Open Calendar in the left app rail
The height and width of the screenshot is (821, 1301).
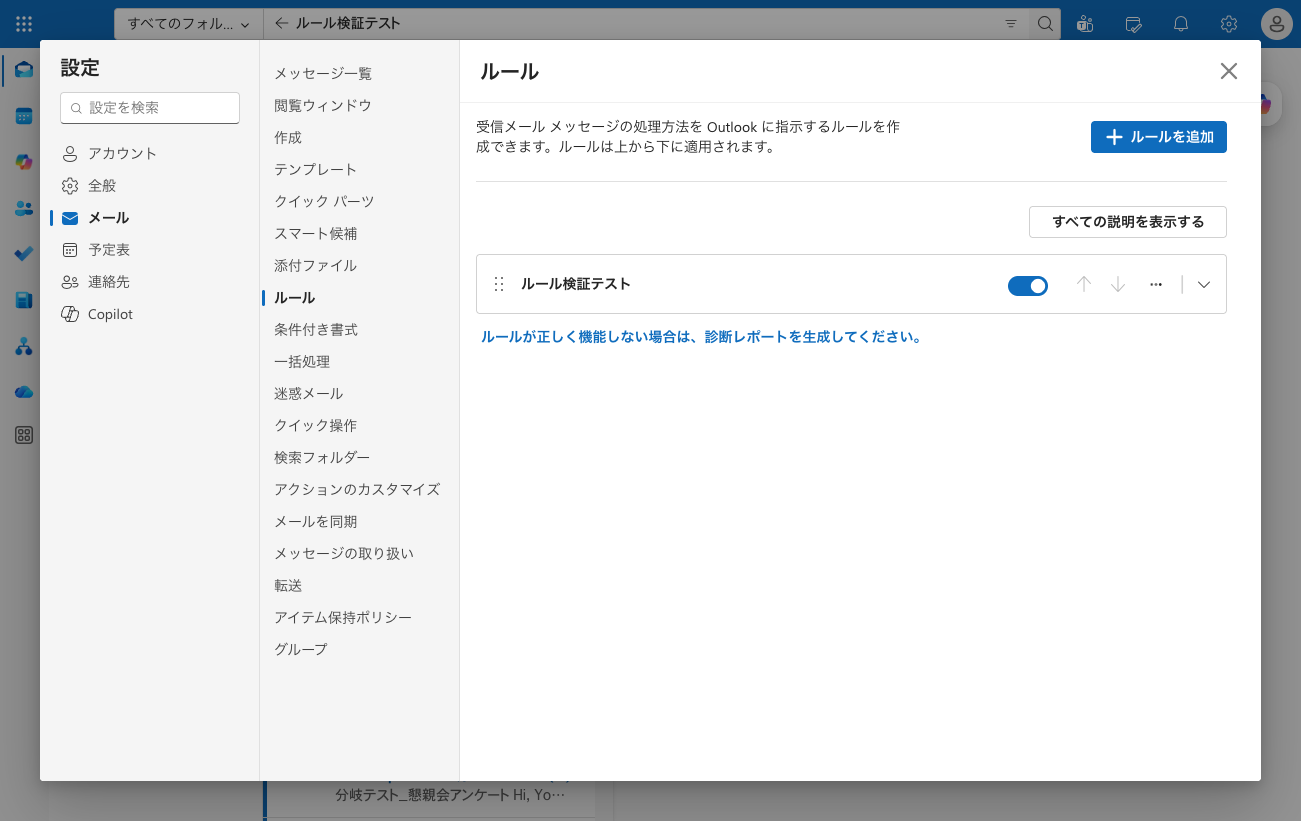pyautogui.click(x=24, y=116)
